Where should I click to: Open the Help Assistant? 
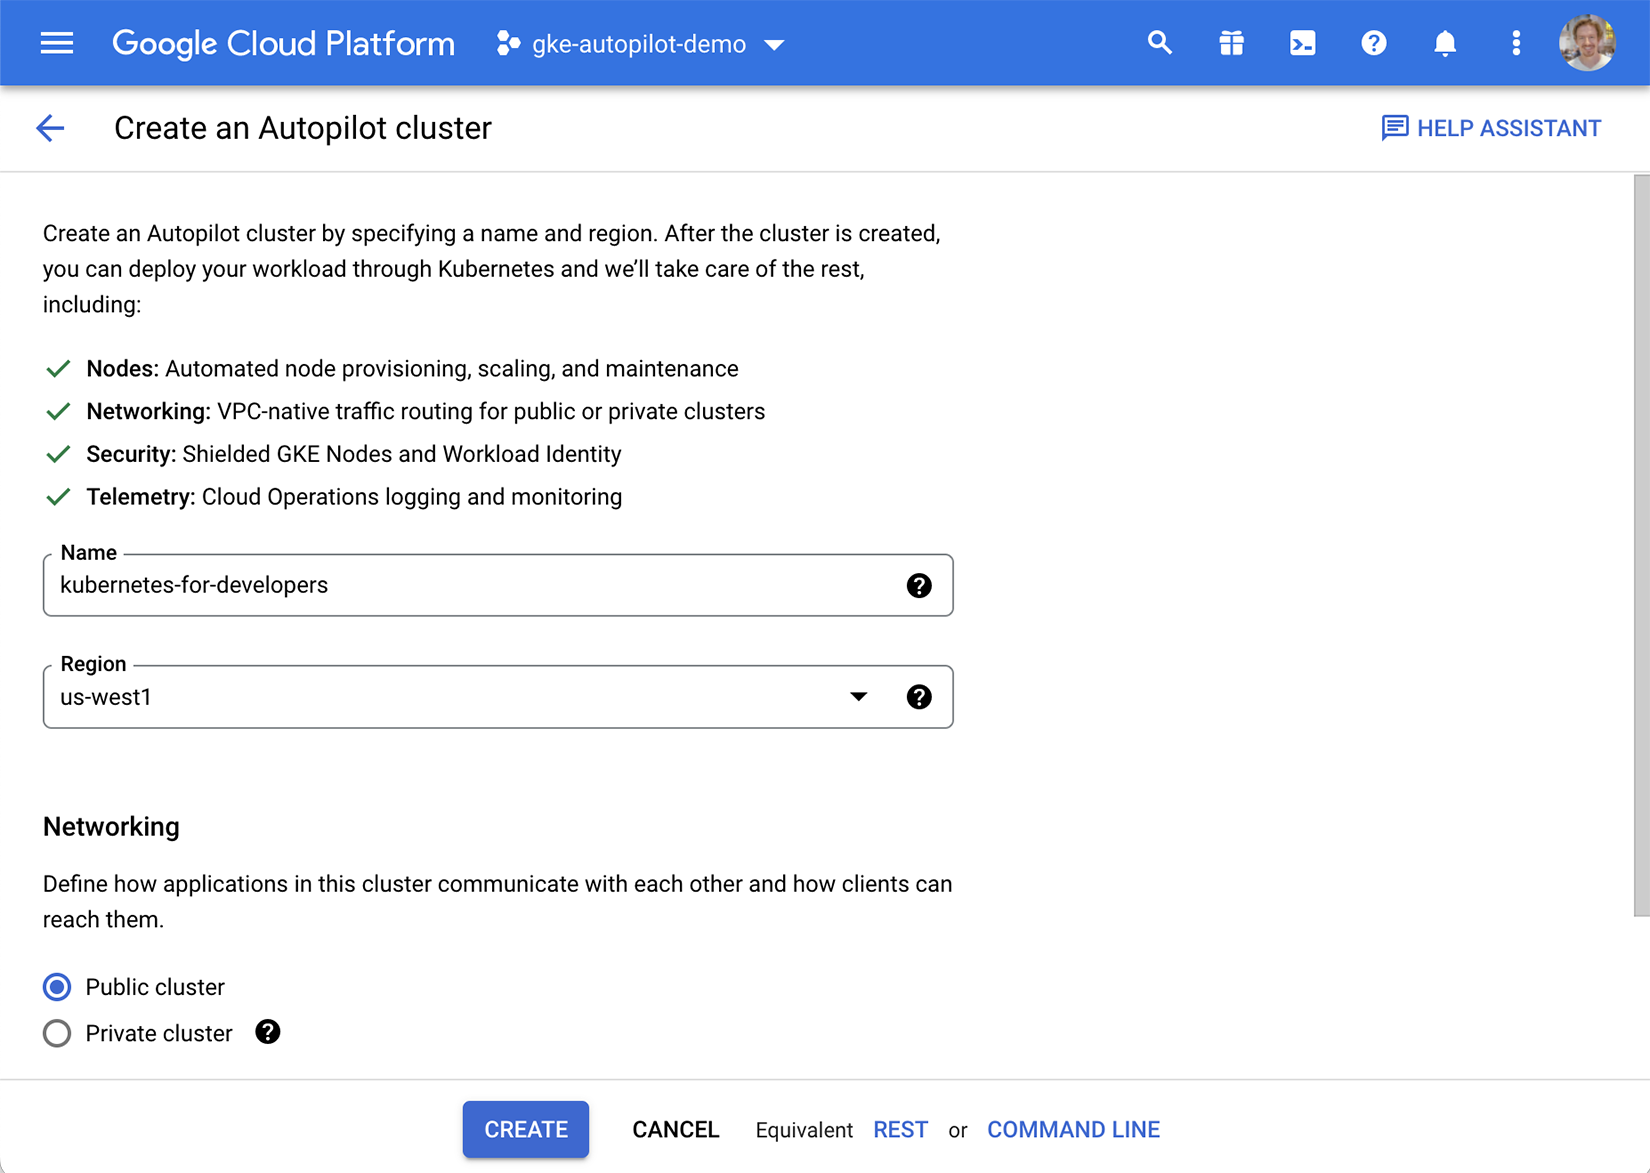coord(1491,128)
